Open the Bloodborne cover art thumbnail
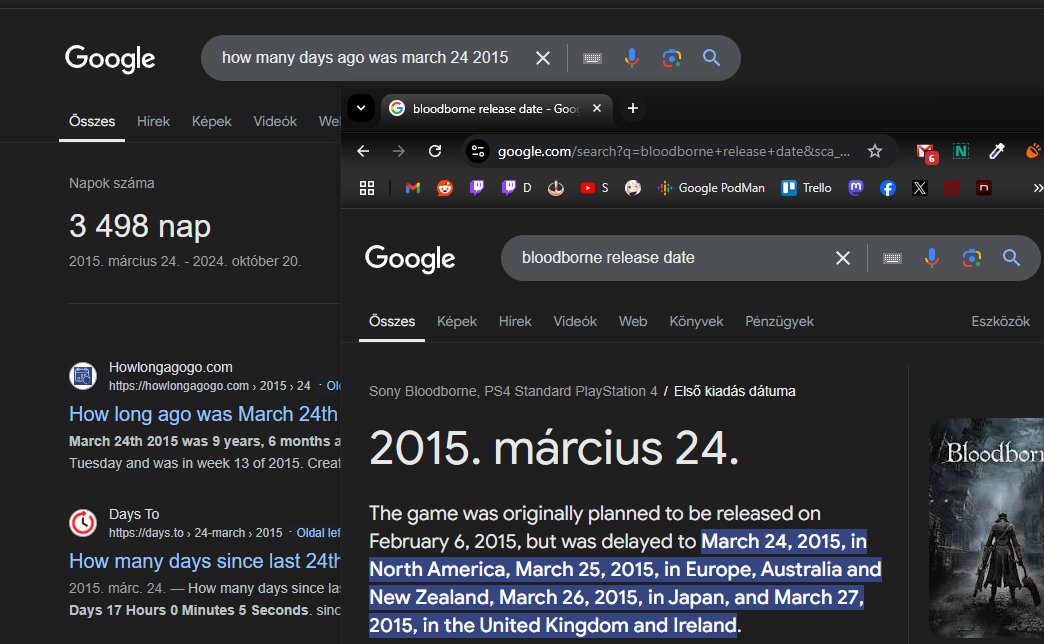1044x644 pixels. click(x=986, y=526)
